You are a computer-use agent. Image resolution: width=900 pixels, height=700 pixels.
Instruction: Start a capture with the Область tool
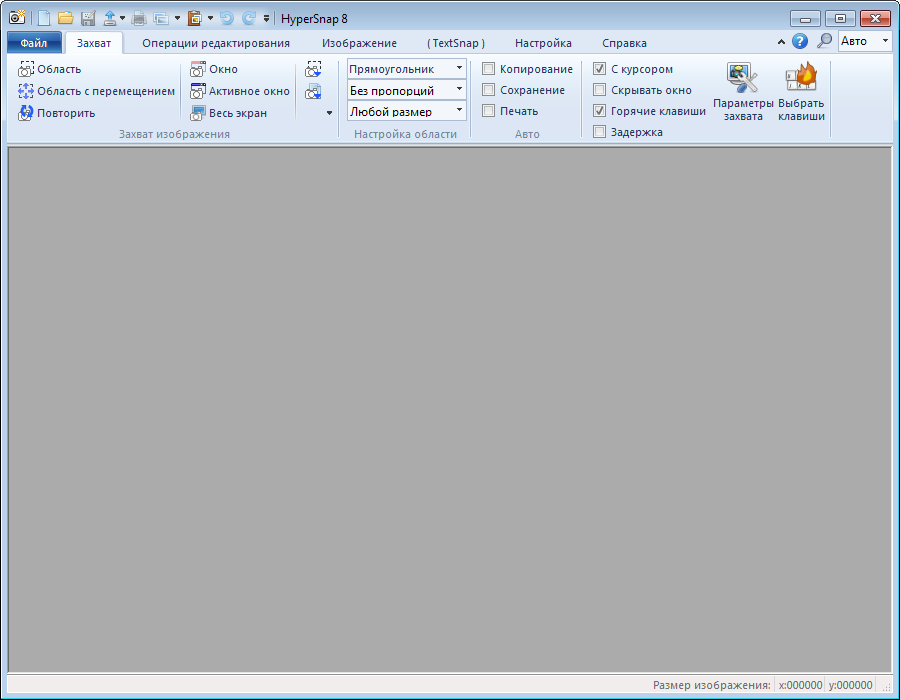click(50, 69)
